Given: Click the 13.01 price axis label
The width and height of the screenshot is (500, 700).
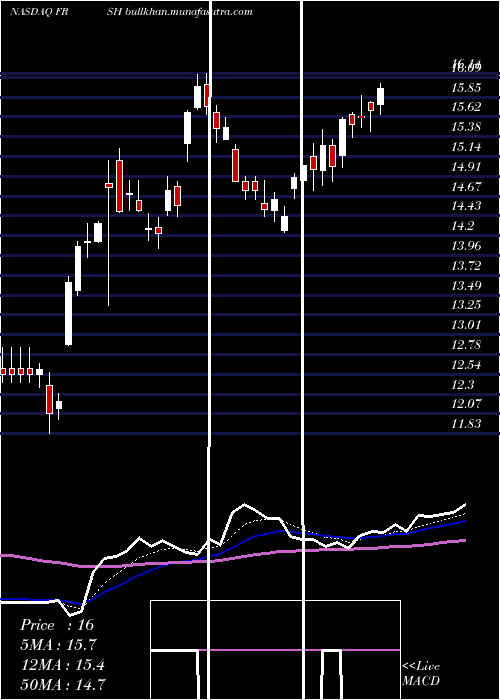Looking at the screenshot, I should [x=466, y=325].
